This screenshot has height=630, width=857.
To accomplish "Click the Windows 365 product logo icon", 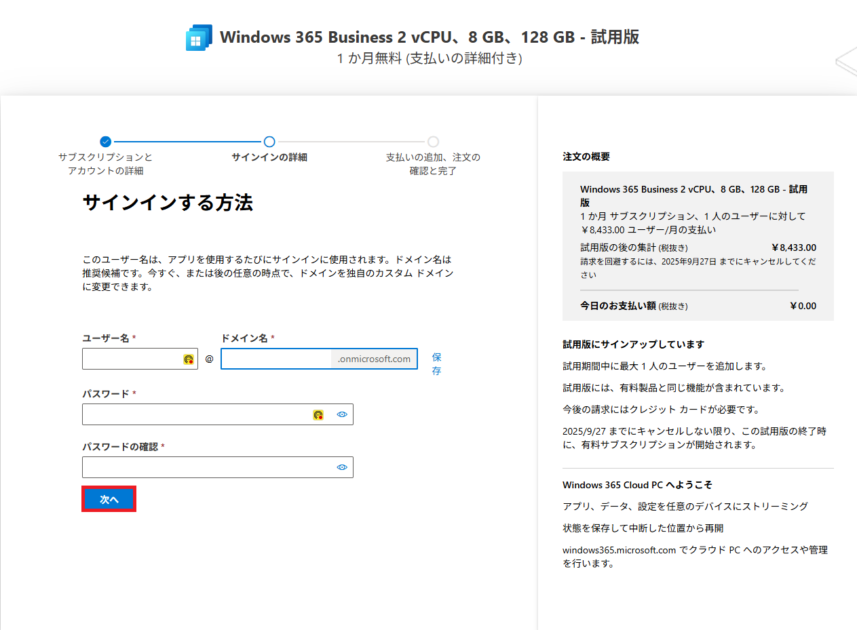I will tap(199, 37).
